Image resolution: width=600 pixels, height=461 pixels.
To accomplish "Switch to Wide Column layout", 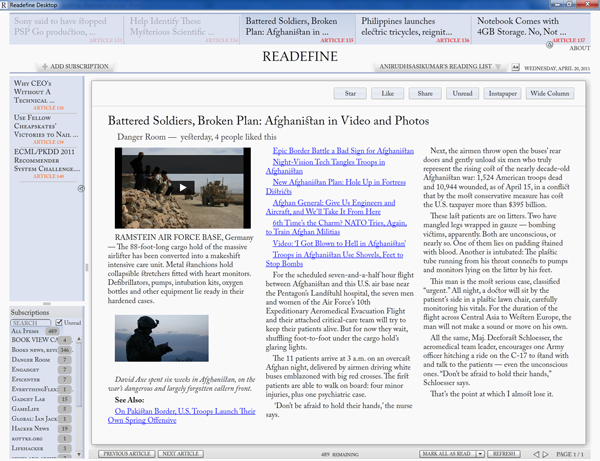I will point(550,93).
